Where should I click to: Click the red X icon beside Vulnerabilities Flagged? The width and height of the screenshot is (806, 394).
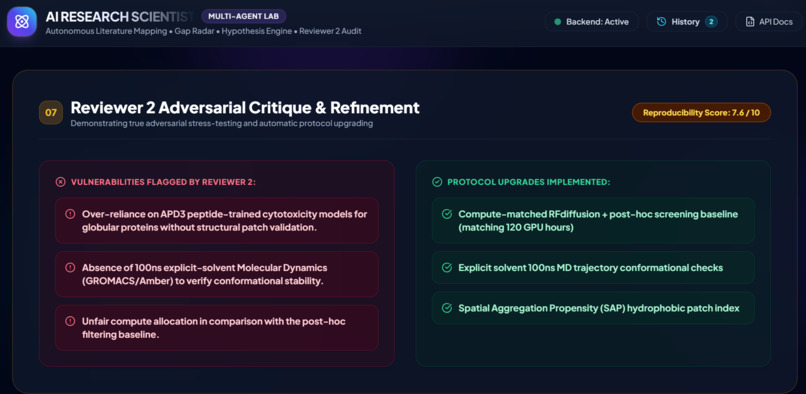tap(61, 182)
